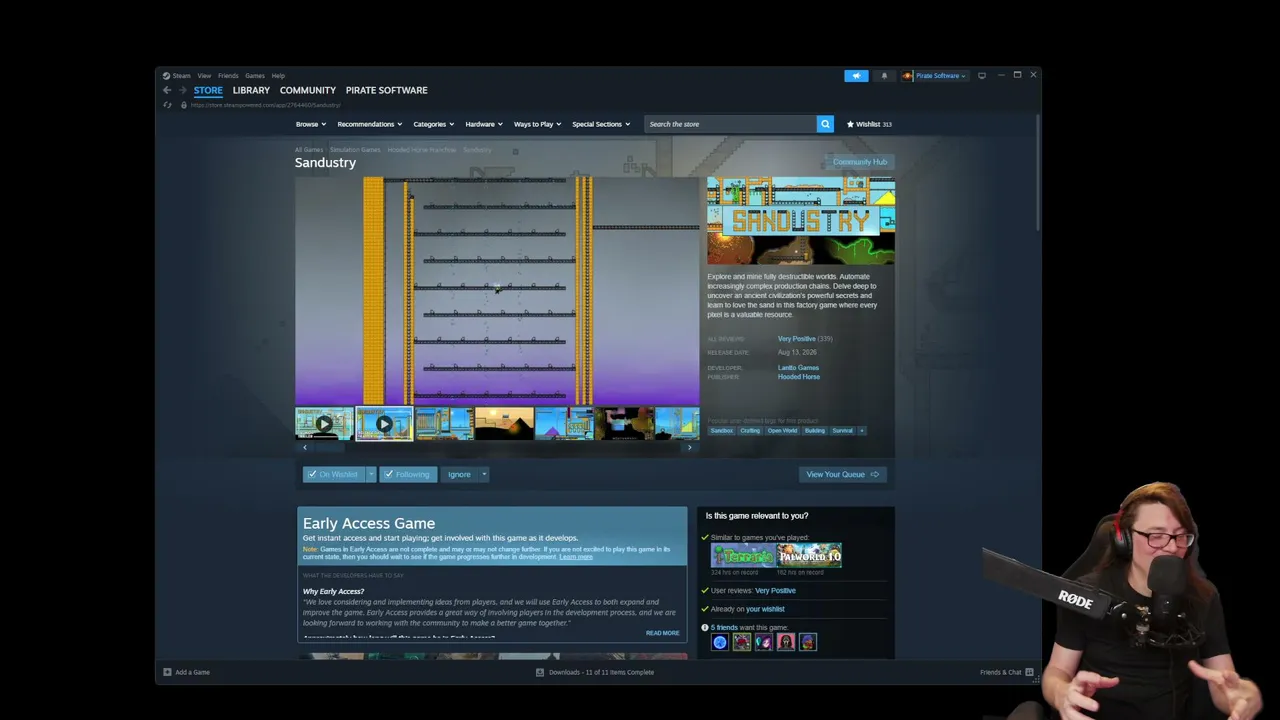Reload the store page with the refresh icon
Viewport: 1280px width, 720px height.
pos(167,105)
